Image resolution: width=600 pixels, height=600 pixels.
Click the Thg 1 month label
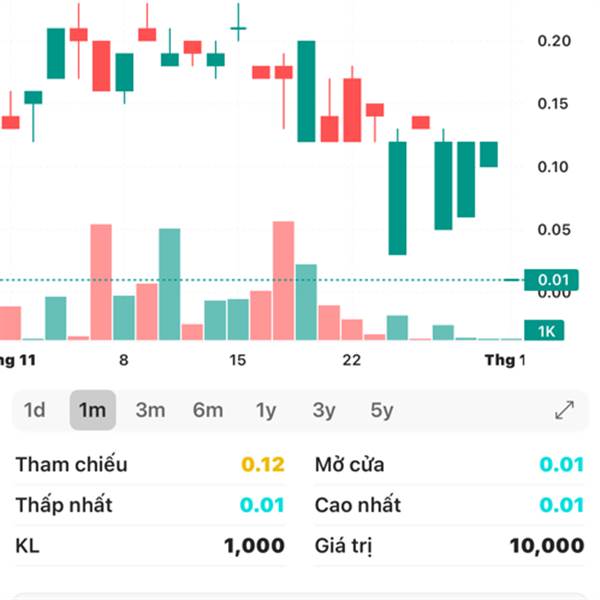tap(505, 360)
